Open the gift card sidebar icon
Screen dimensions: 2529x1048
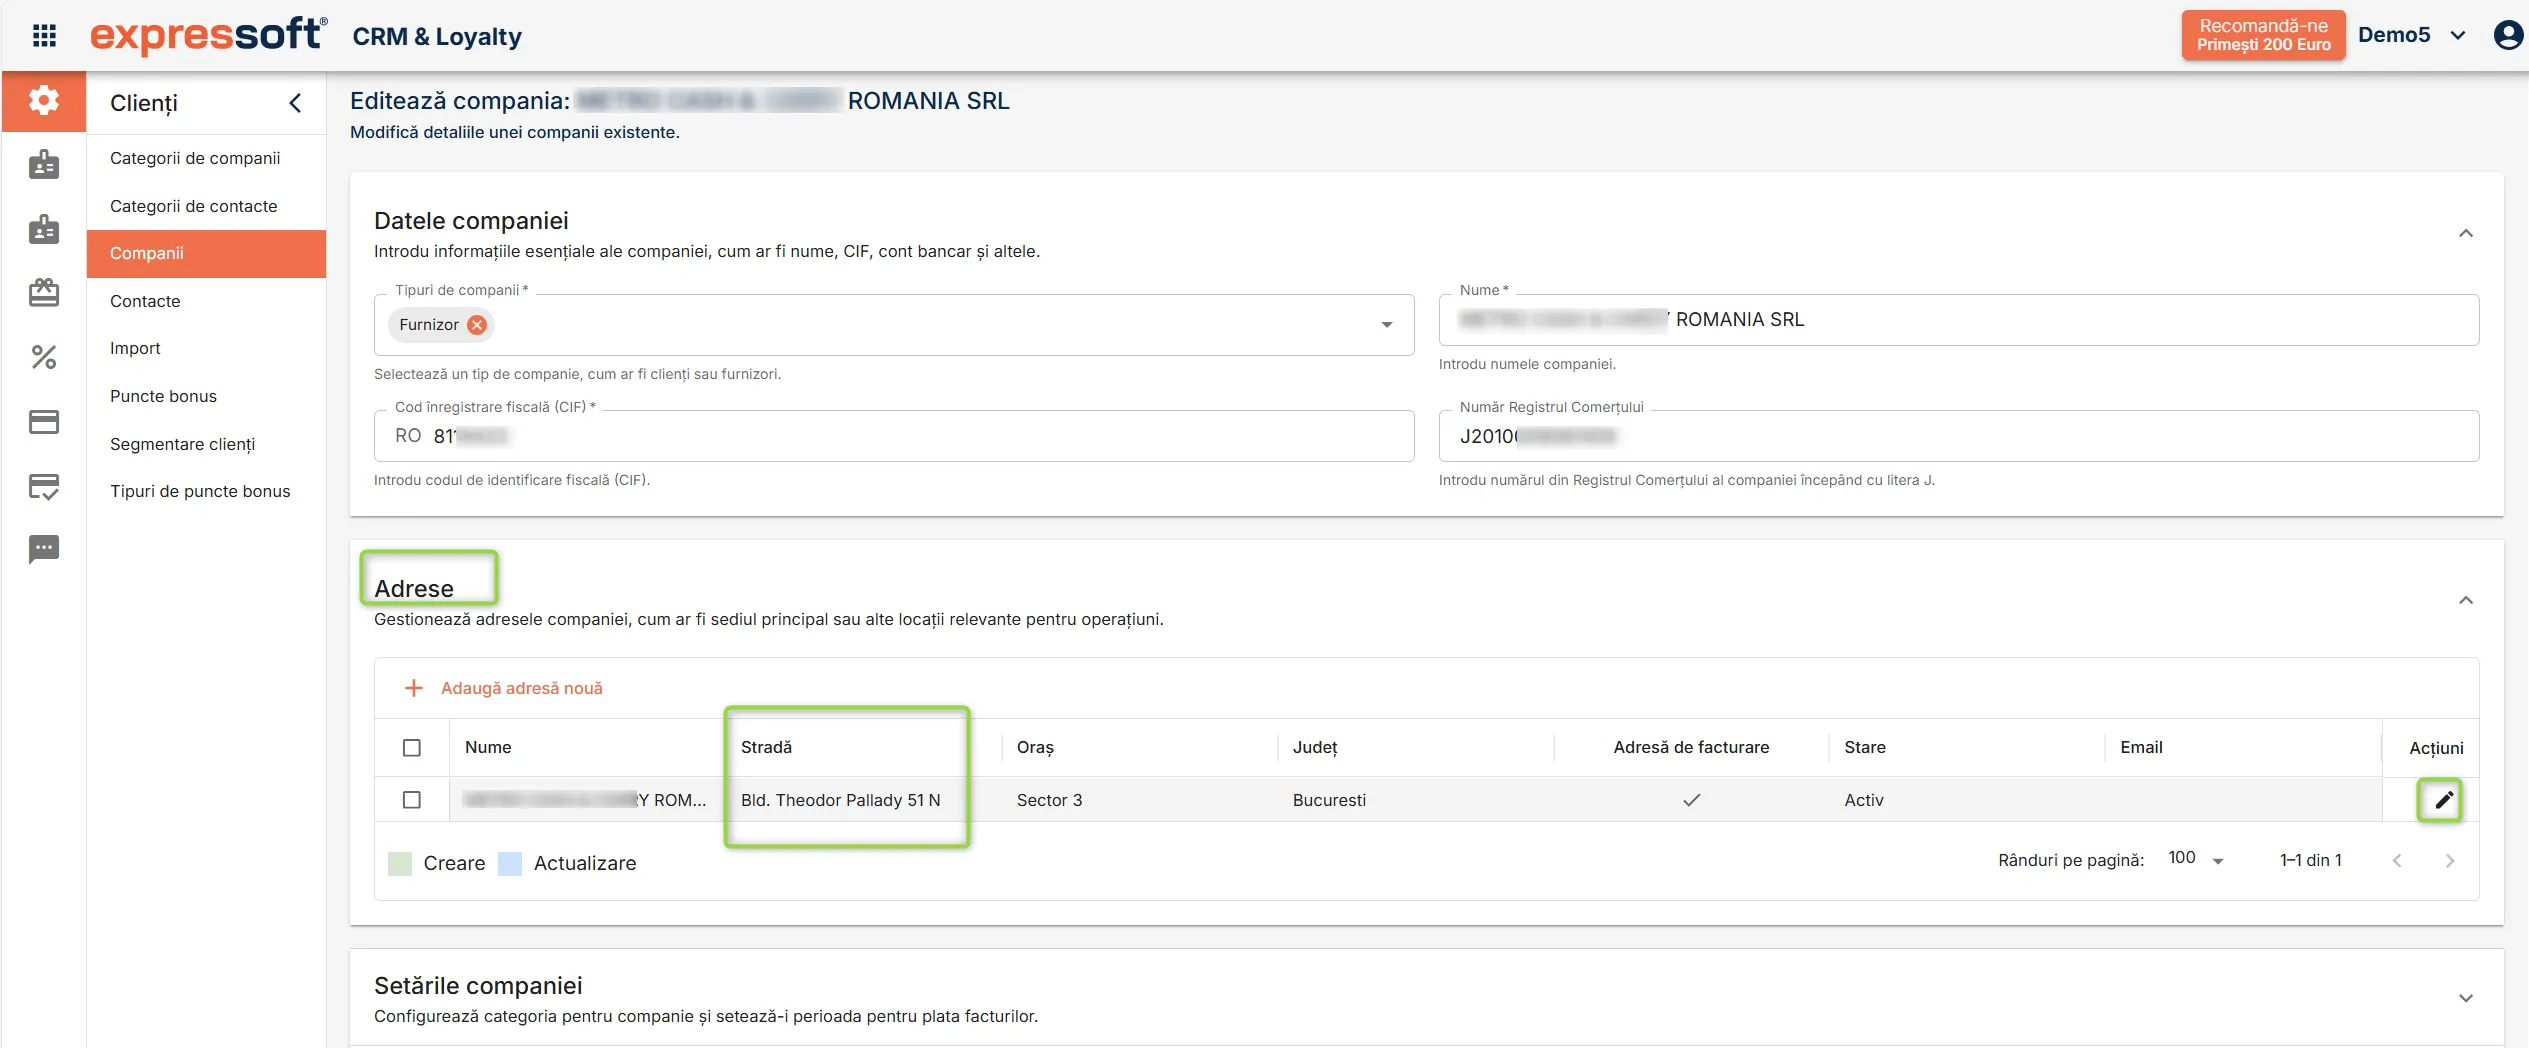pyautogui.click(x=44, y=293)
